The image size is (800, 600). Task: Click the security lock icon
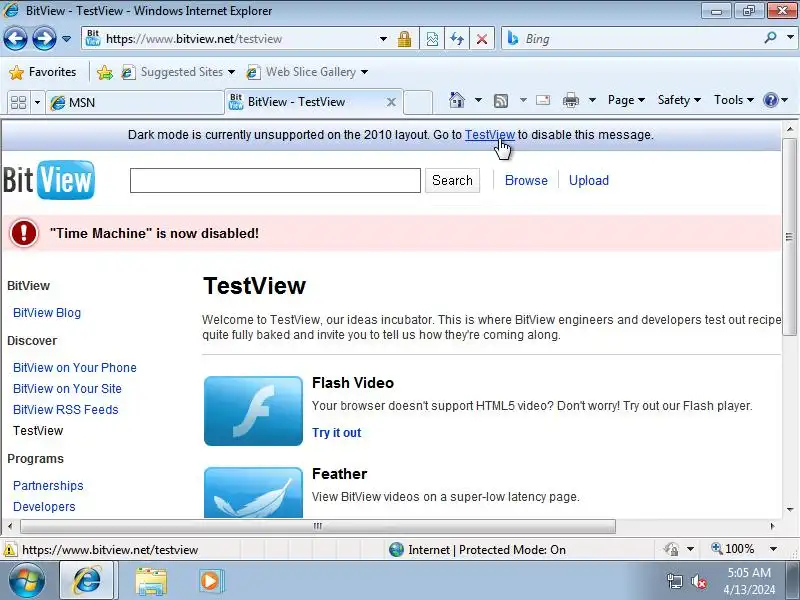pos(405,39)
